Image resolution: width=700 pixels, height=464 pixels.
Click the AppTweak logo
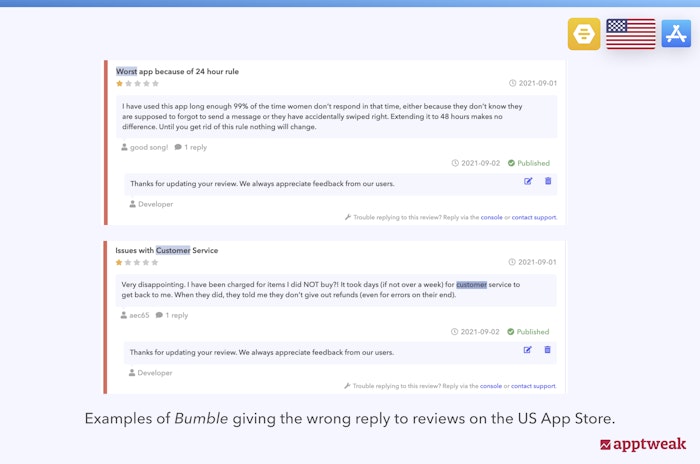643,445
